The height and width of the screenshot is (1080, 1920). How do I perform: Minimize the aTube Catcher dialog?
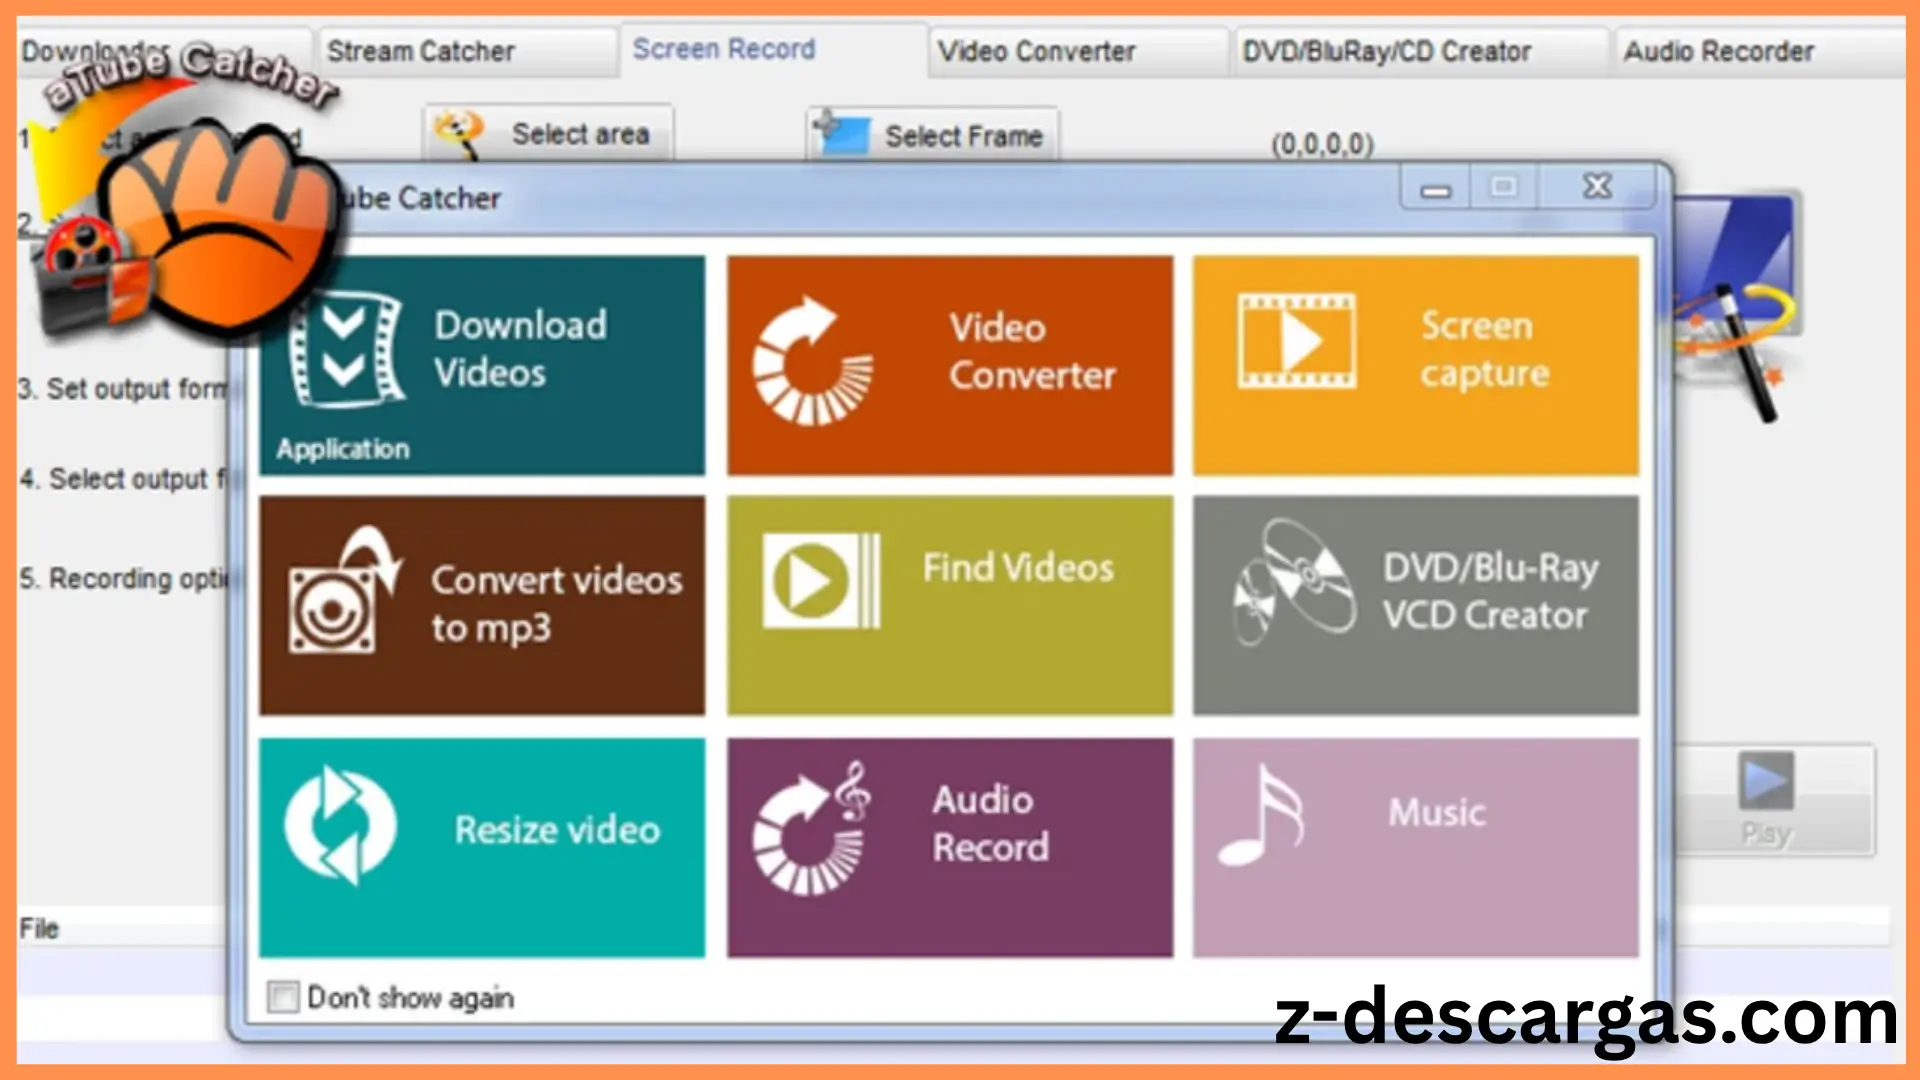point(1436,188)
